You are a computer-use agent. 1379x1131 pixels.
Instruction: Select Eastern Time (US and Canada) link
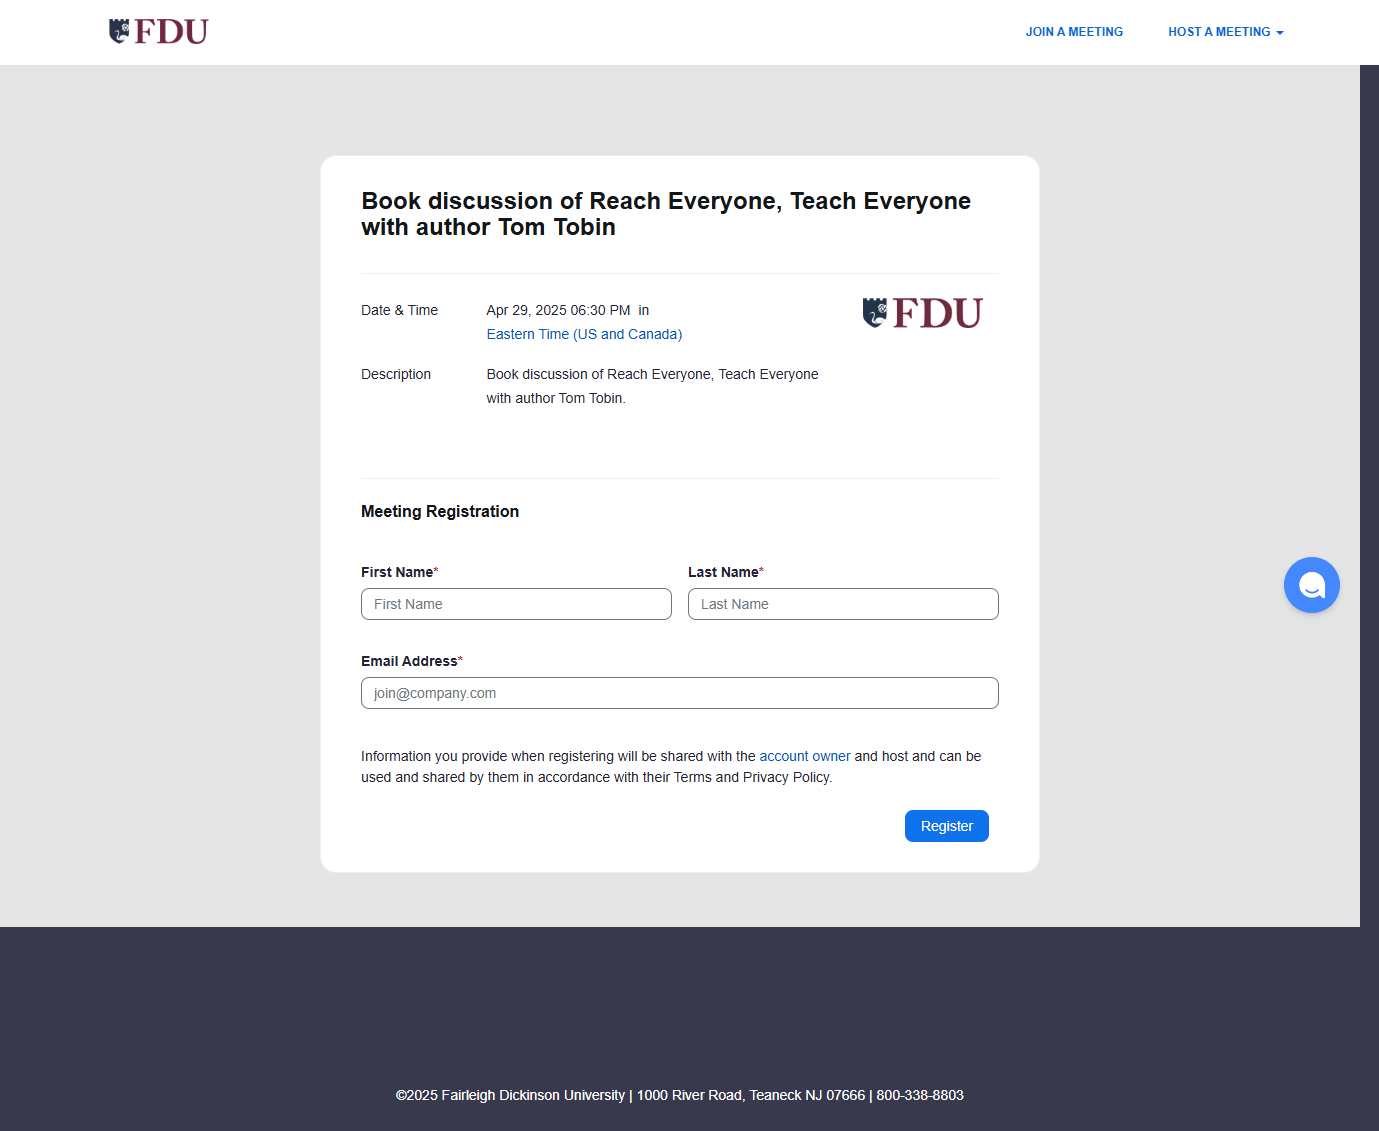584,334
